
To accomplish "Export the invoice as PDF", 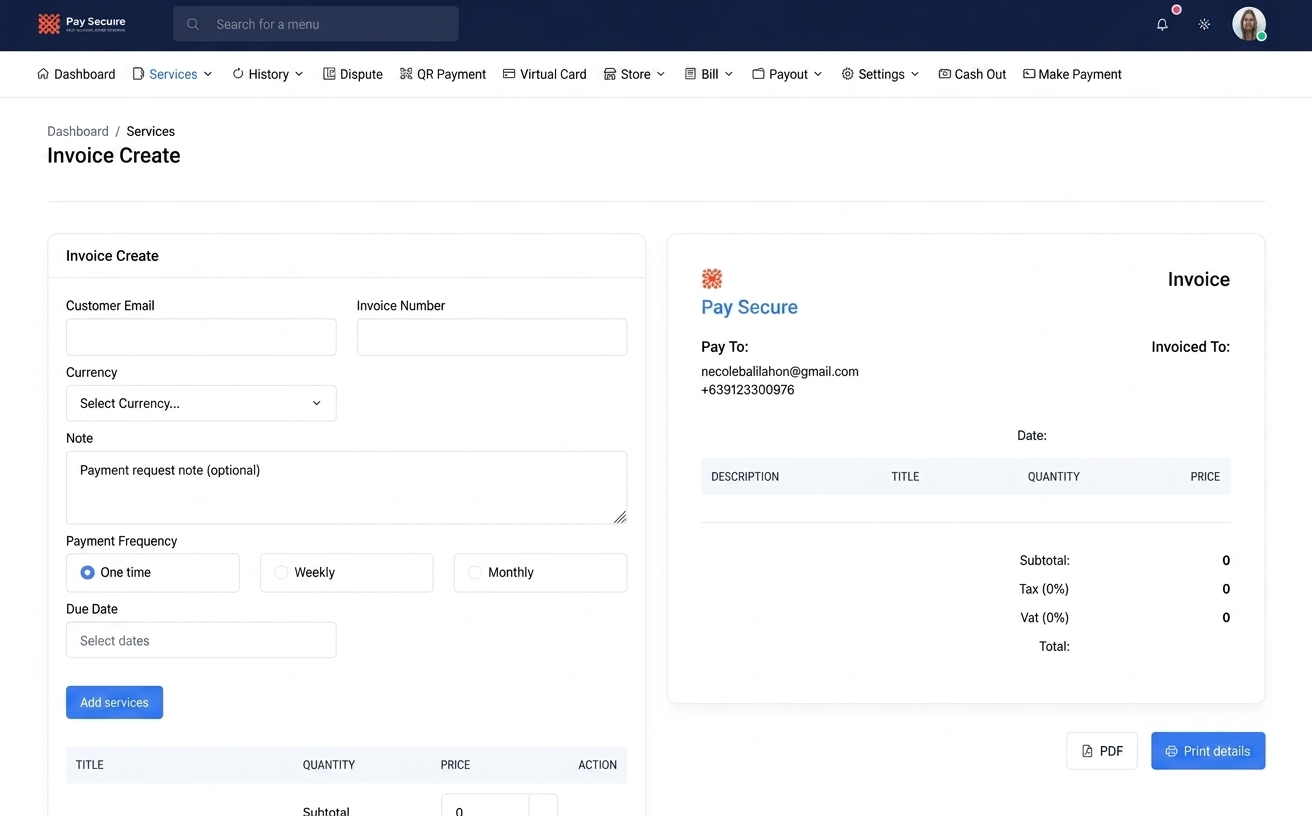I will tap(1102, 751).
